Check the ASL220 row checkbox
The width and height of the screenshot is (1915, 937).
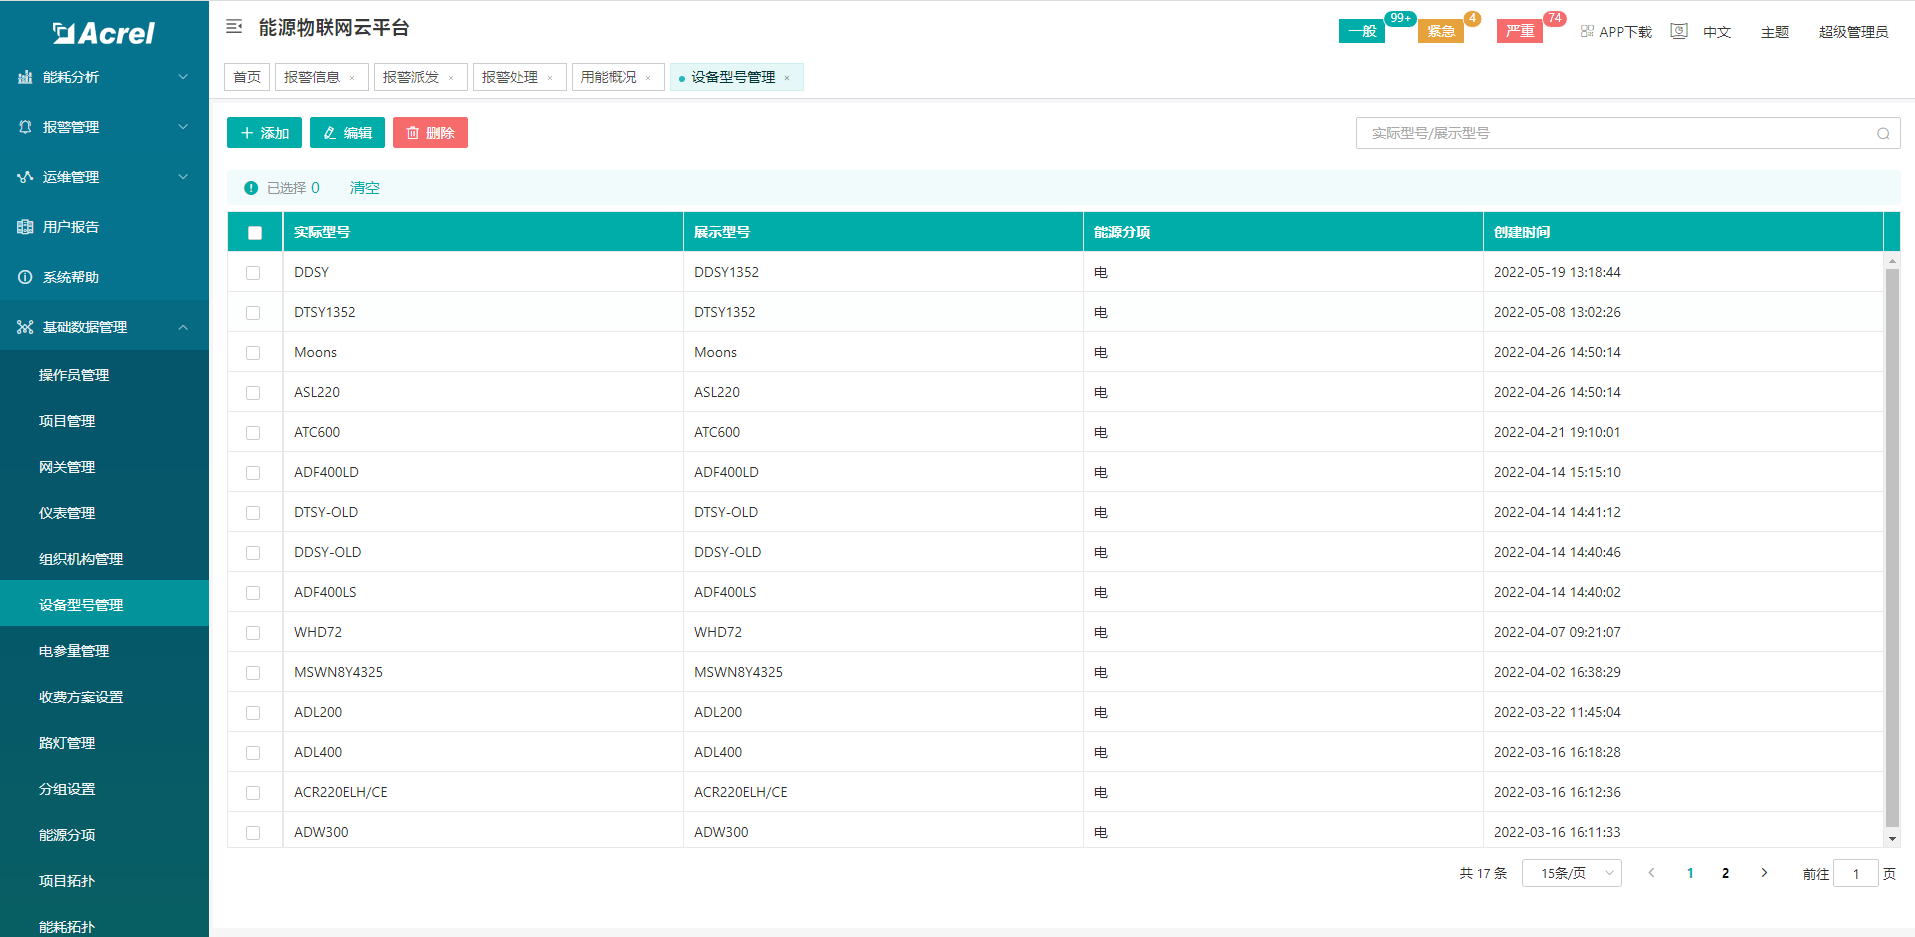point(253,393)
